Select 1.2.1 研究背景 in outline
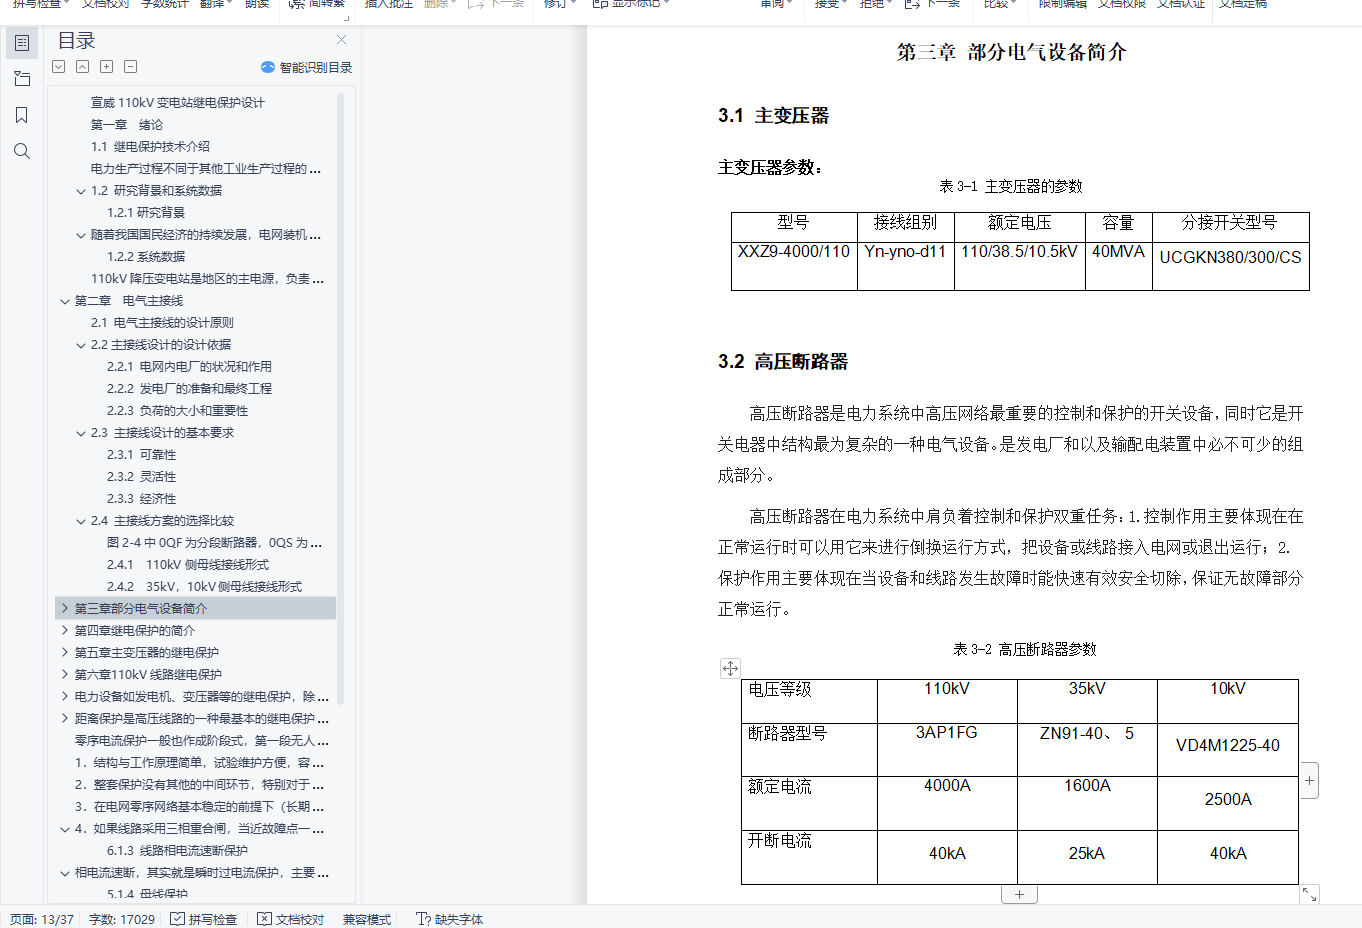This screenshot has height=928, width=1362. 146,213
